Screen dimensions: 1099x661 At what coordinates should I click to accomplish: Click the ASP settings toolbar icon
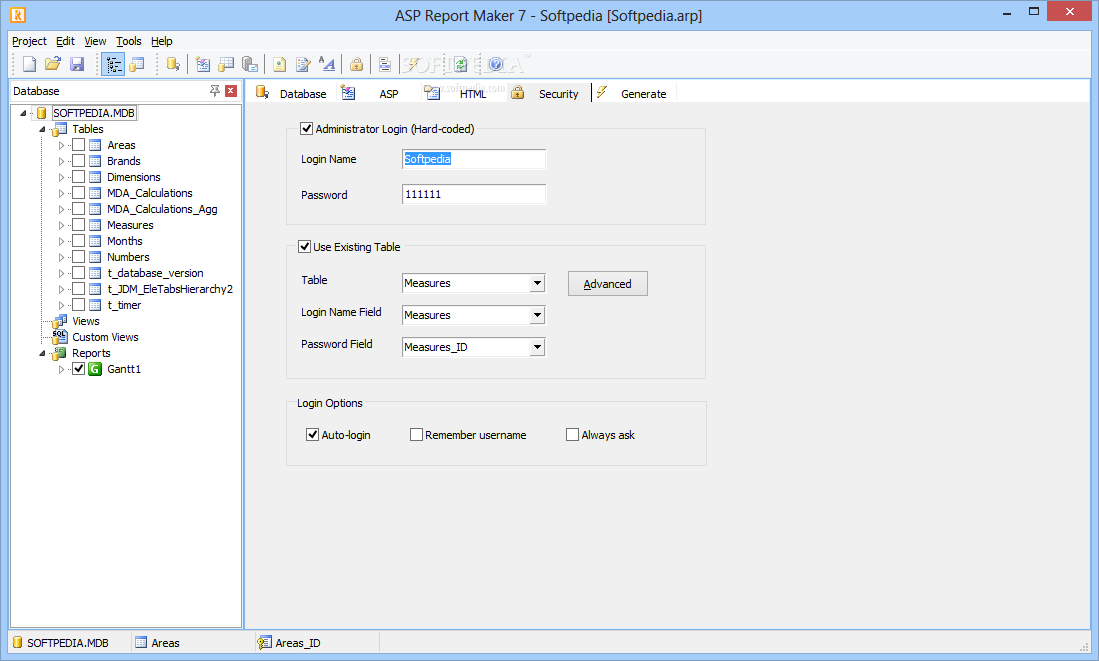[203, 64]
